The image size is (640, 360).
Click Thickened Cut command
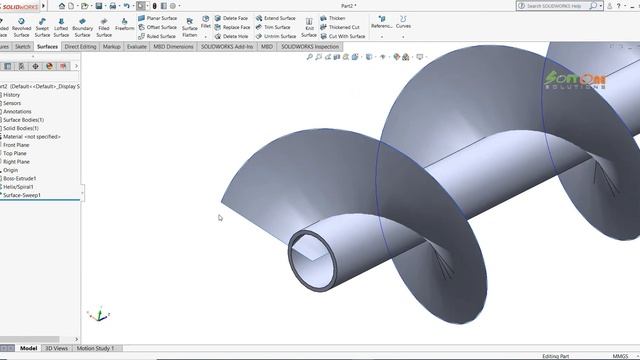click(x=340, y=27)
